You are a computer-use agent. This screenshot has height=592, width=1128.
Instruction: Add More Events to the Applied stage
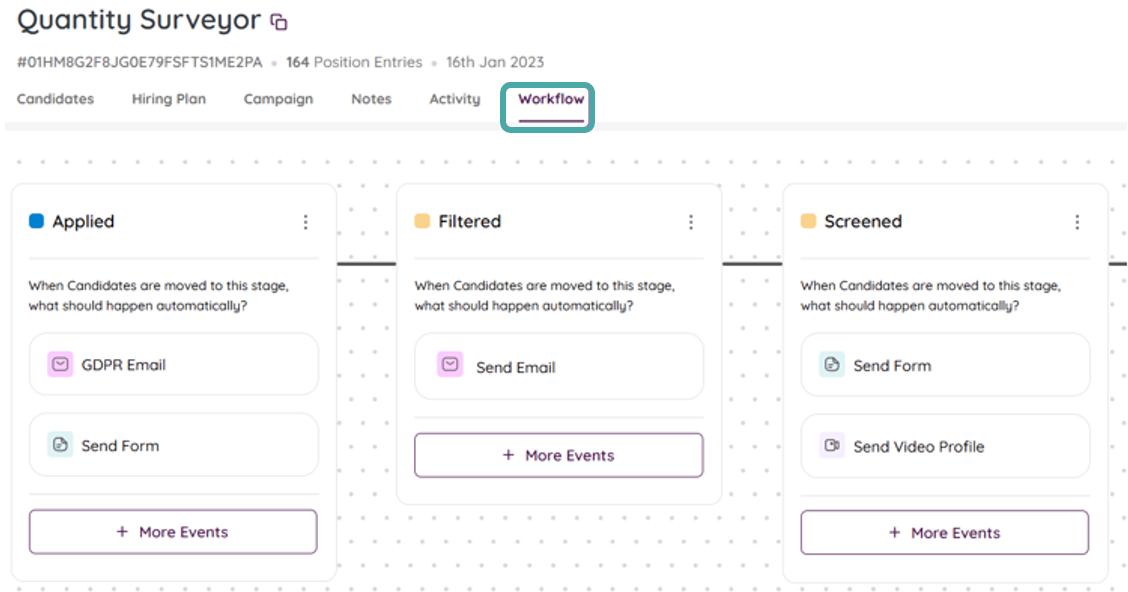click(173, 532)
